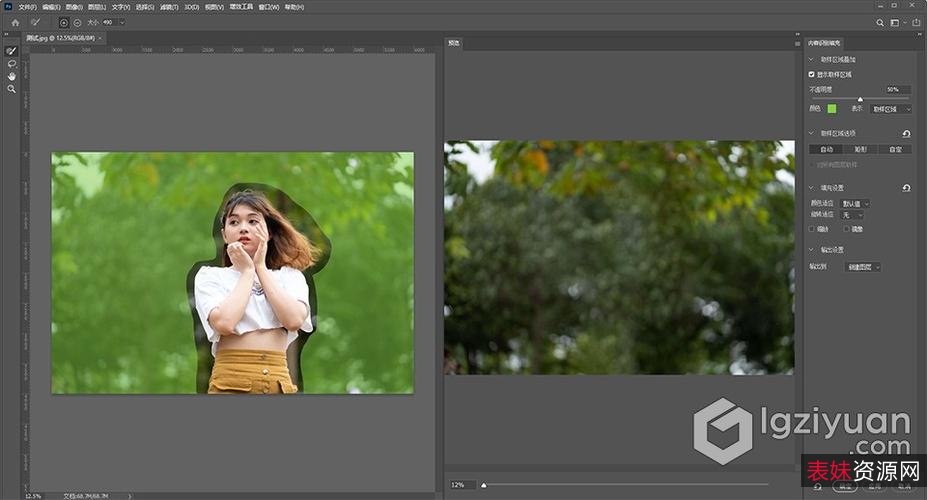The width and height of the screenshot is (927, 500).
Task: Open the 图像(I) menu
Action: click(74, 7)
